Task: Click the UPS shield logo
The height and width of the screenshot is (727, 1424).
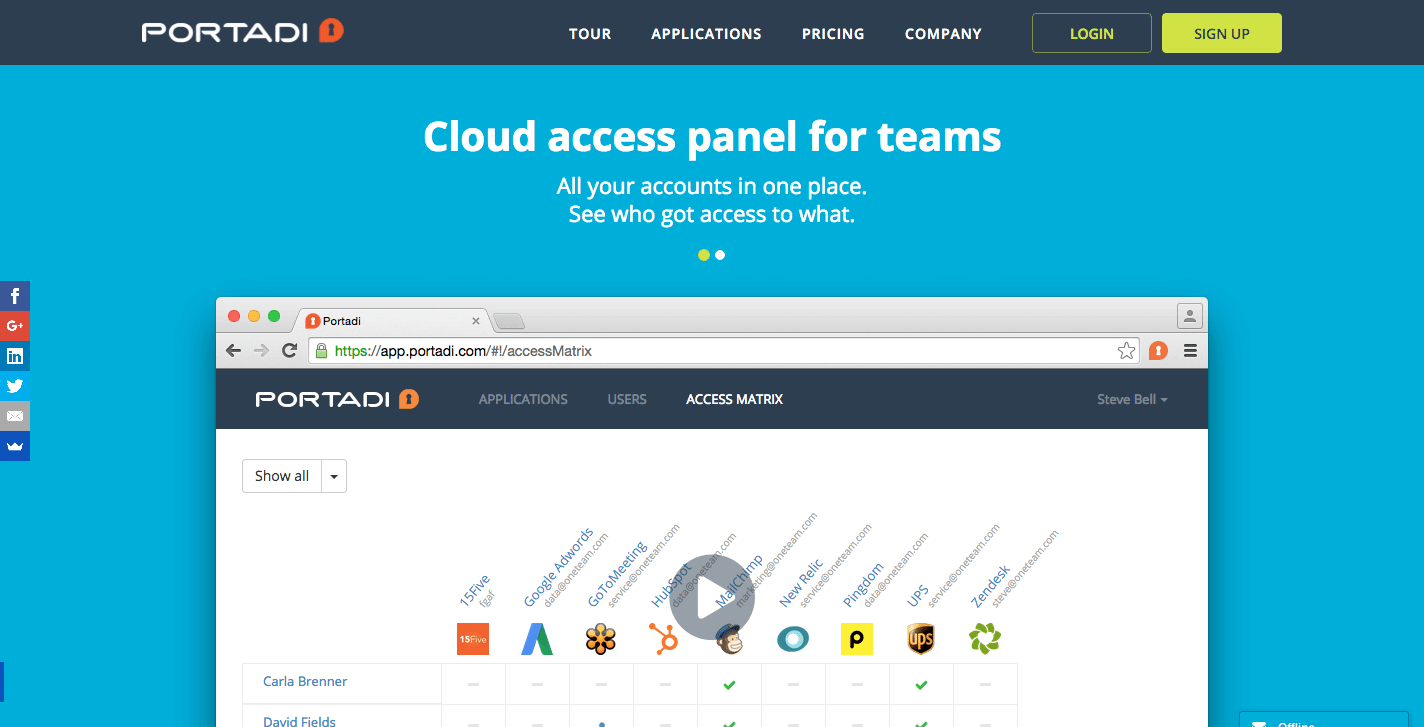Action: (921, 639)
